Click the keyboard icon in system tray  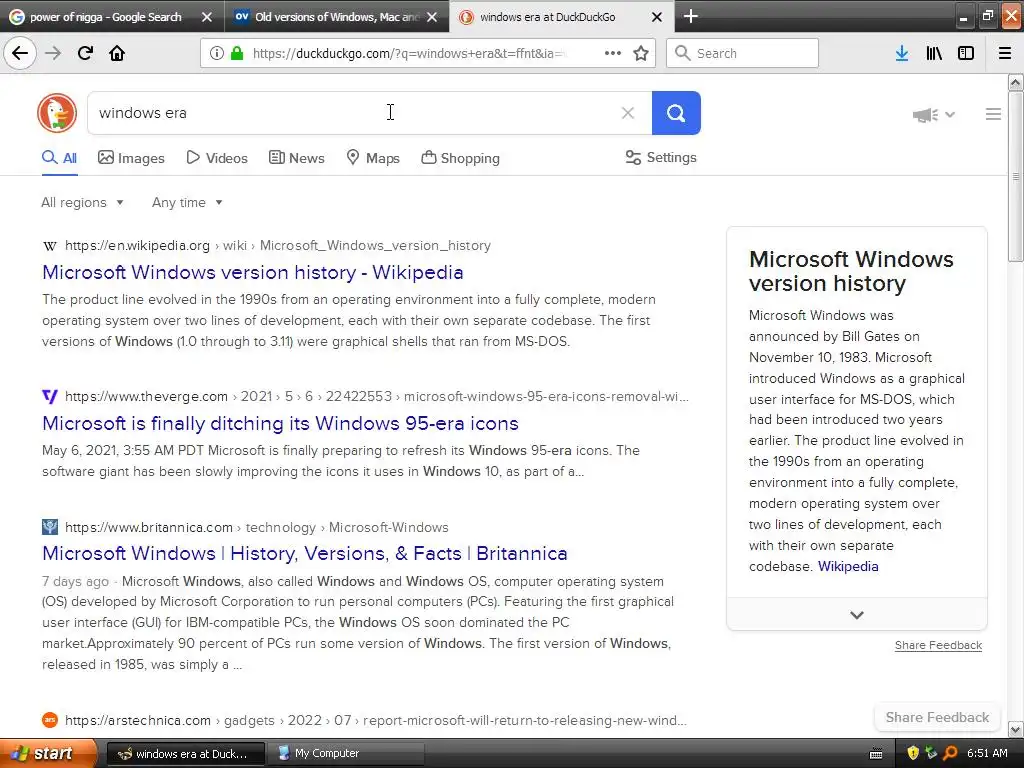coord(876,754)
